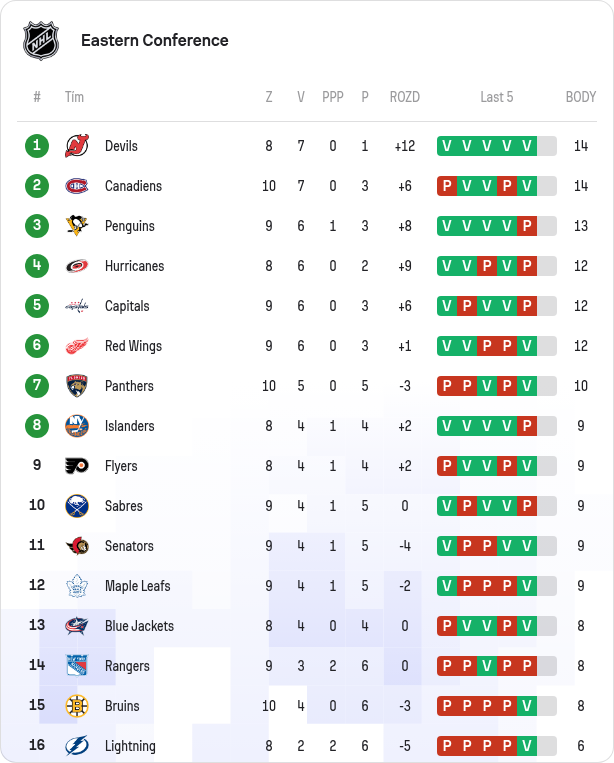Screen dimensions: 614x763
Task: Sort by ROZD column header
Action: 405,97
